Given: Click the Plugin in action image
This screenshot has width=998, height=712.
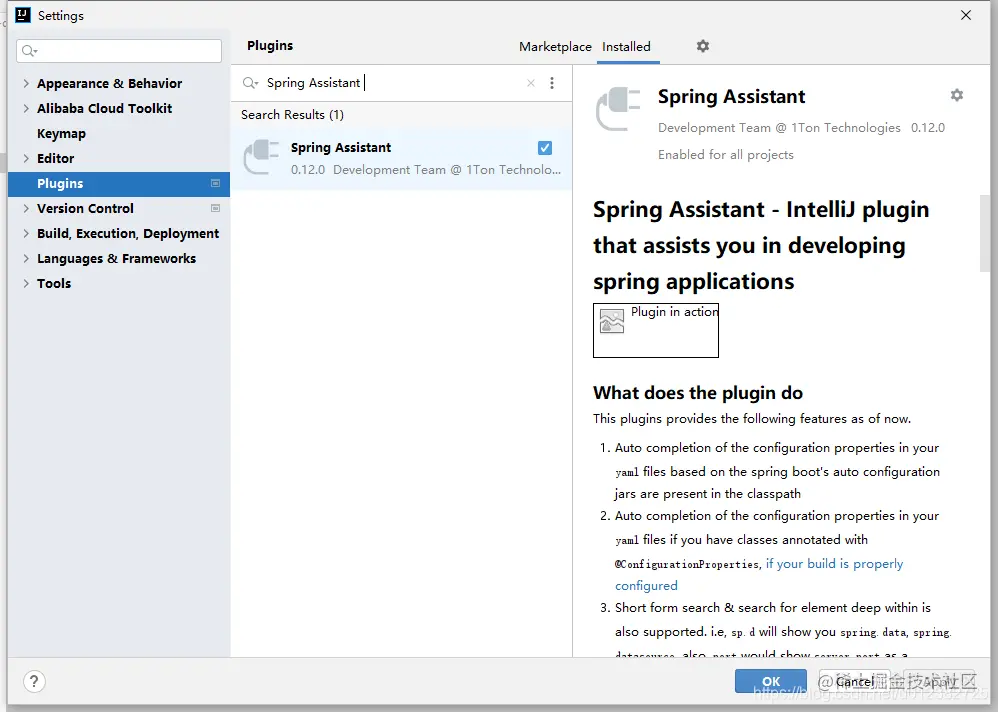Looking at the screenshot, I should [656, 330].
